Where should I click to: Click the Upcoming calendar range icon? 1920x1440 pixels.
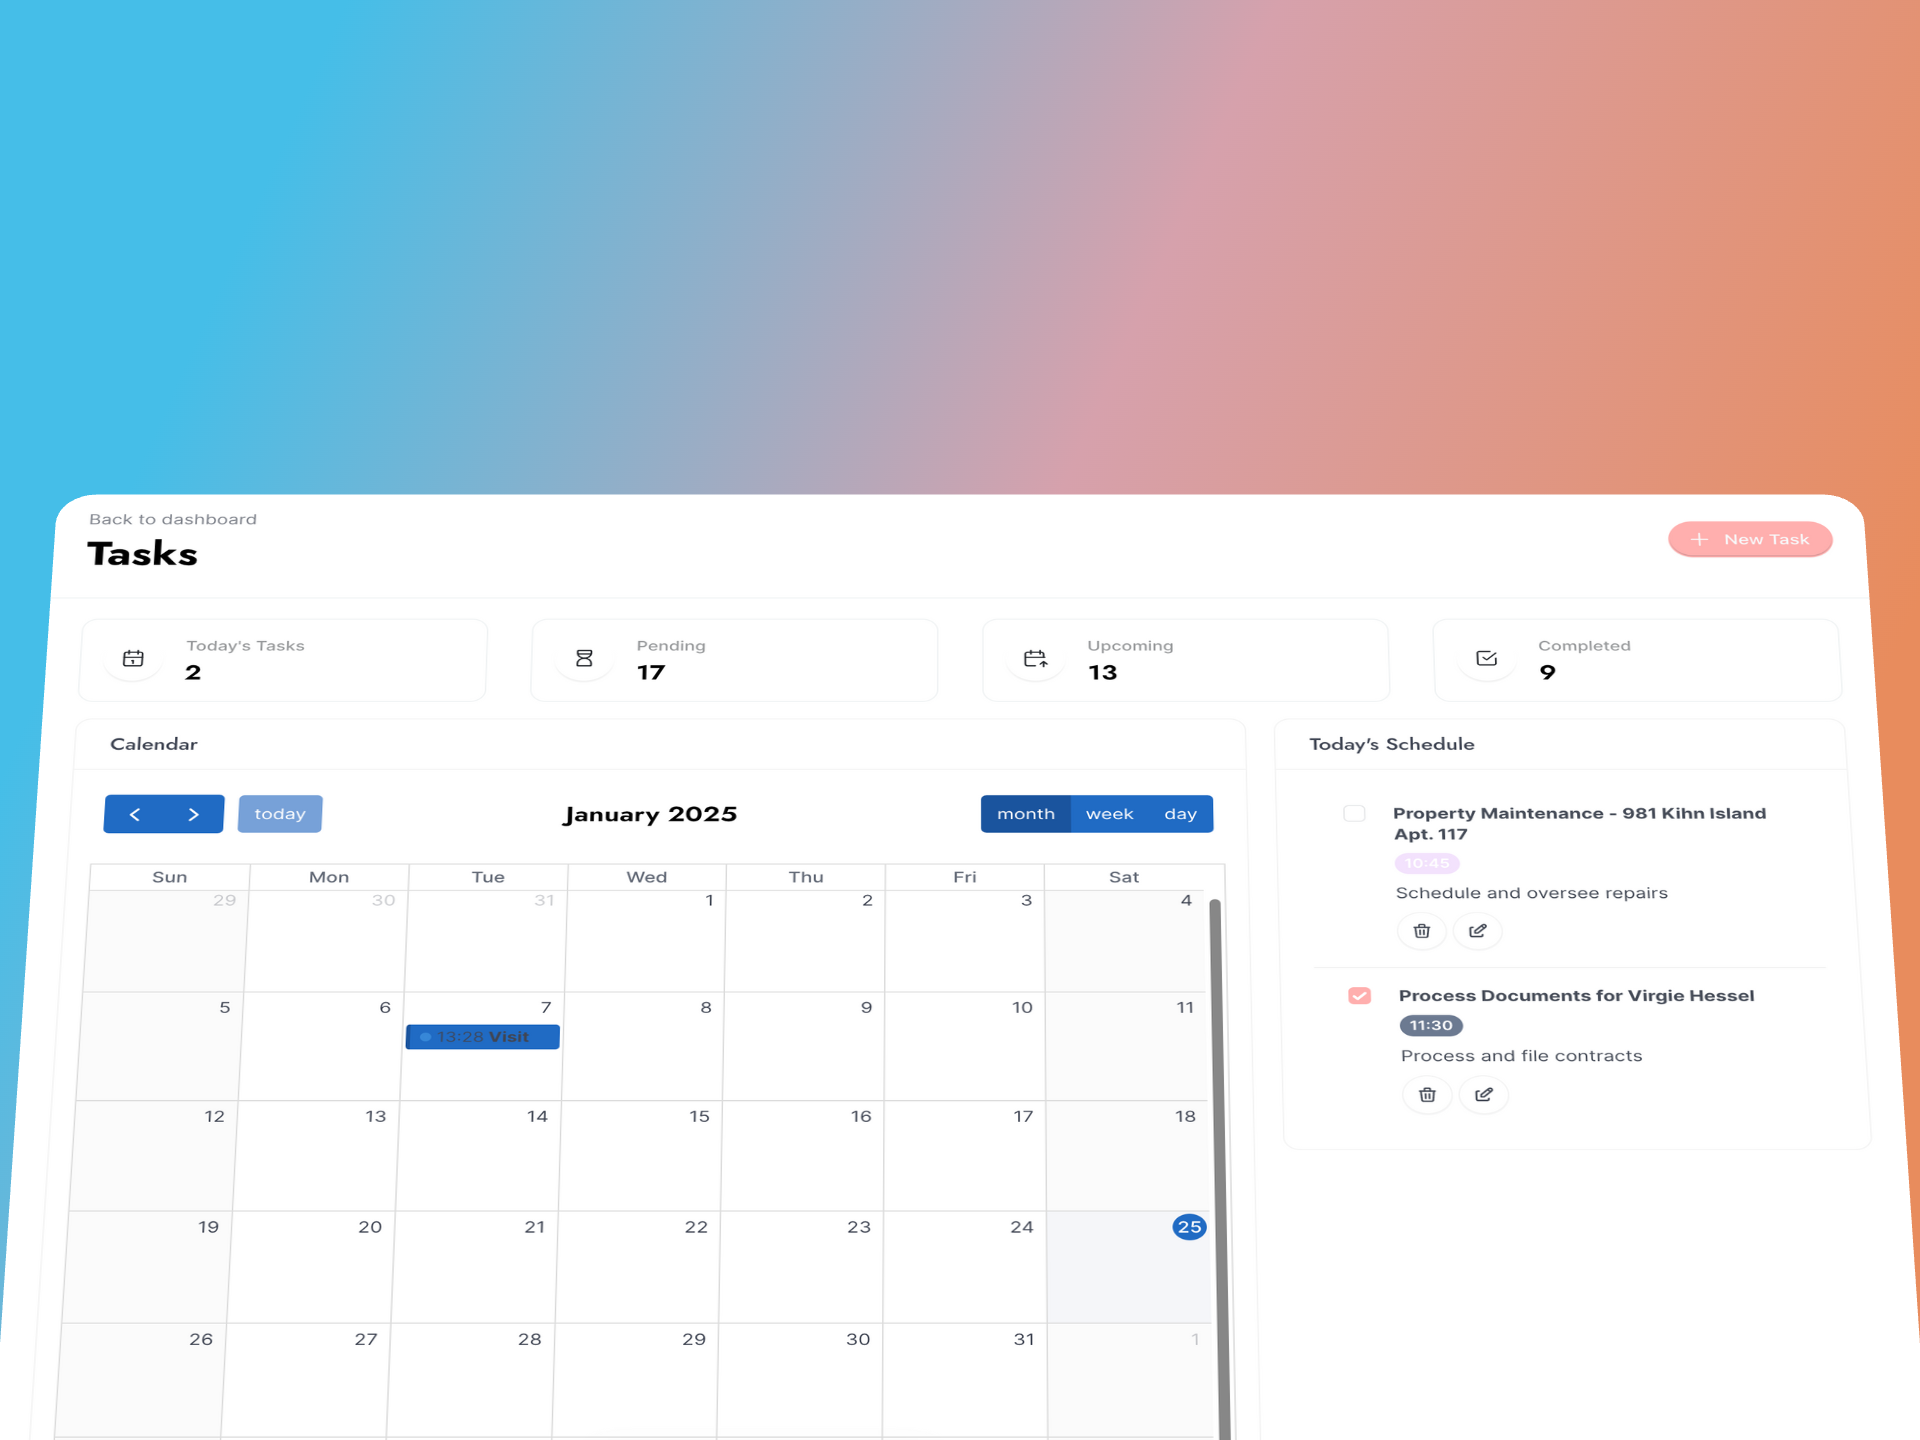1034,658
